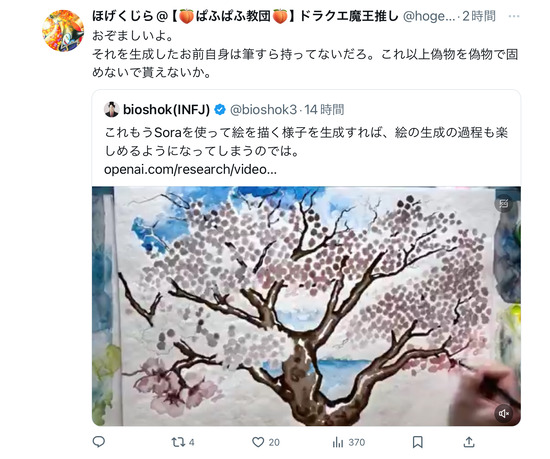Open the bioshok(INFJ) display name
550x459 pixels.
click(166, 110)
